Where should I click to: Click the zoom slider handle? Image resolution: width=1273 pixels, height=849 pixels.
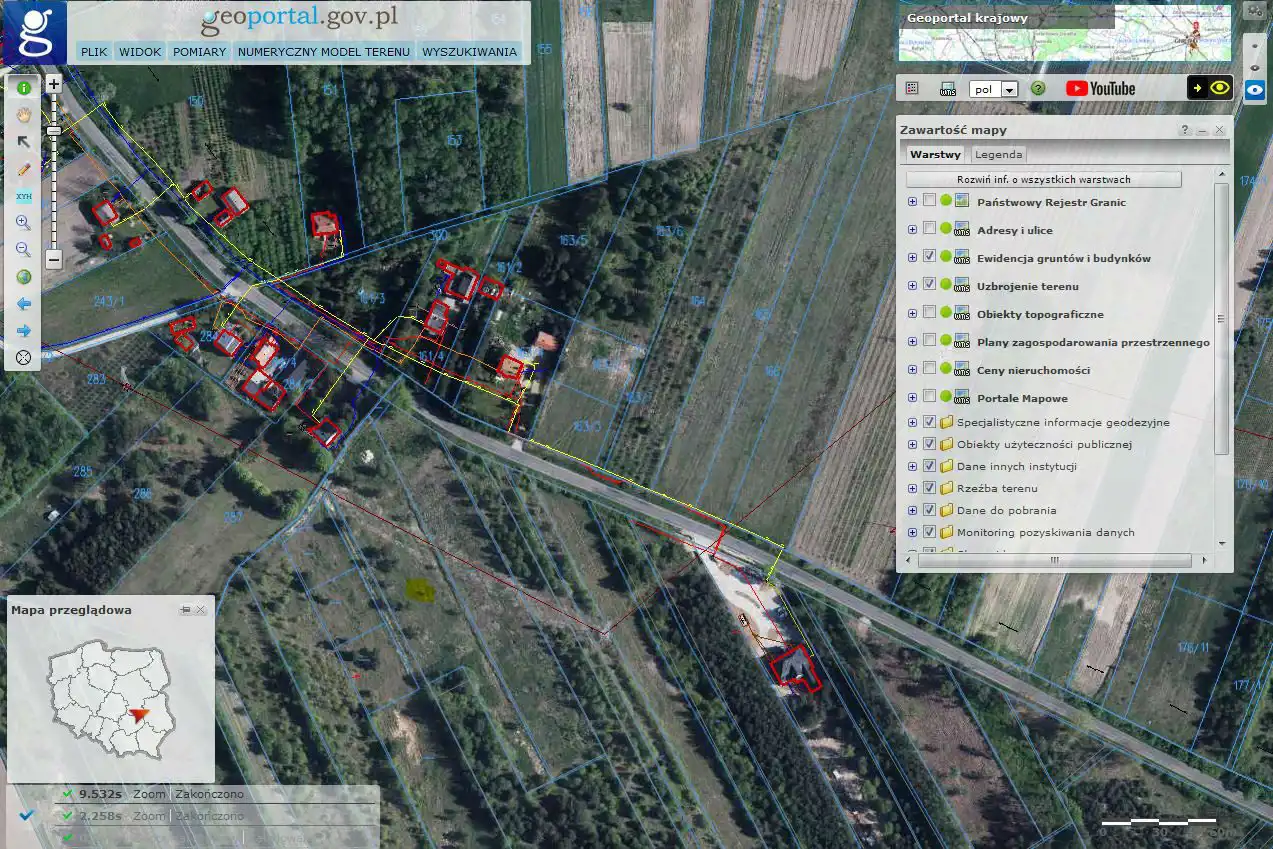tap(54, 131)
